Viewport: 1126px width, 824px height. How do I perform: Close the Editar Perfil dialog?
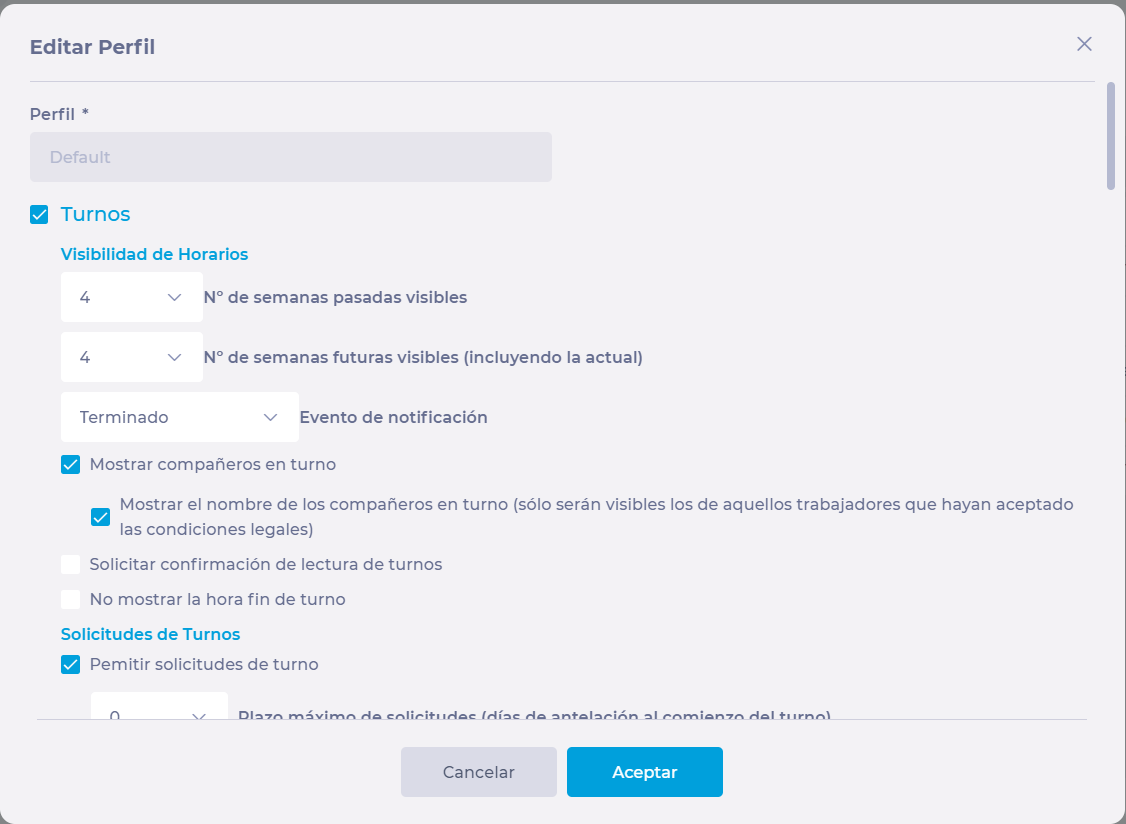point(1084,44)
